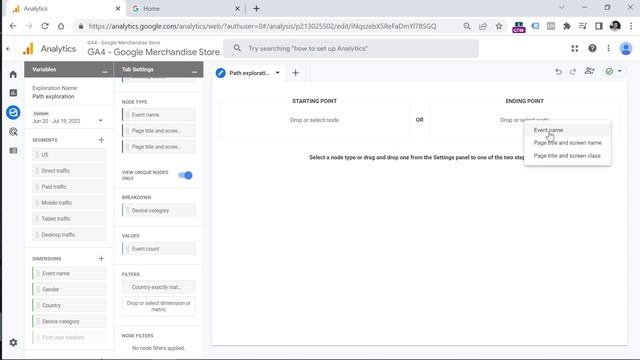This screenshot has width=640, height=360.
Task: Toggle View Unique Nodes Only switch
Action: pyautogui.click(x=185, y=176)
